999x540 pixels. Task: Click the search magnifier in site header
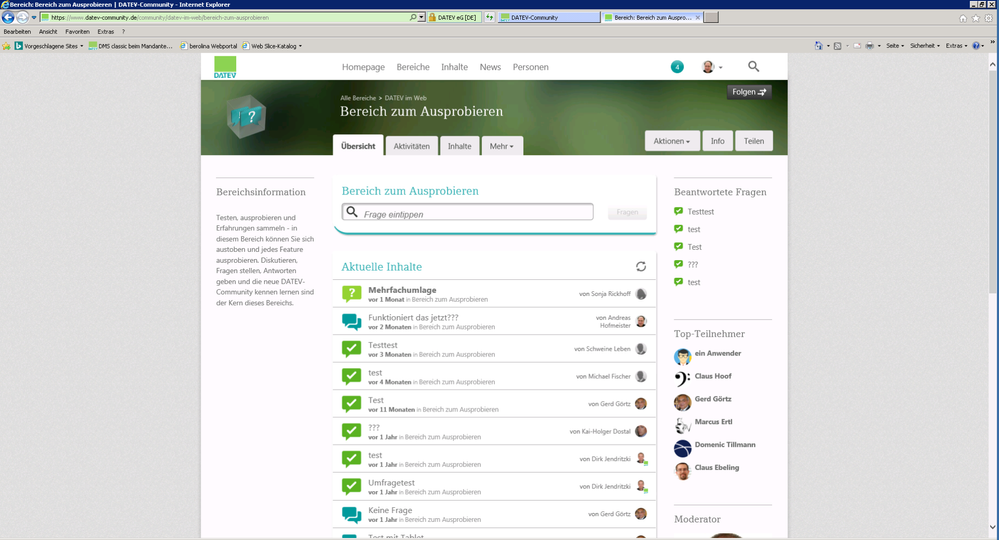tap(754, 66)
